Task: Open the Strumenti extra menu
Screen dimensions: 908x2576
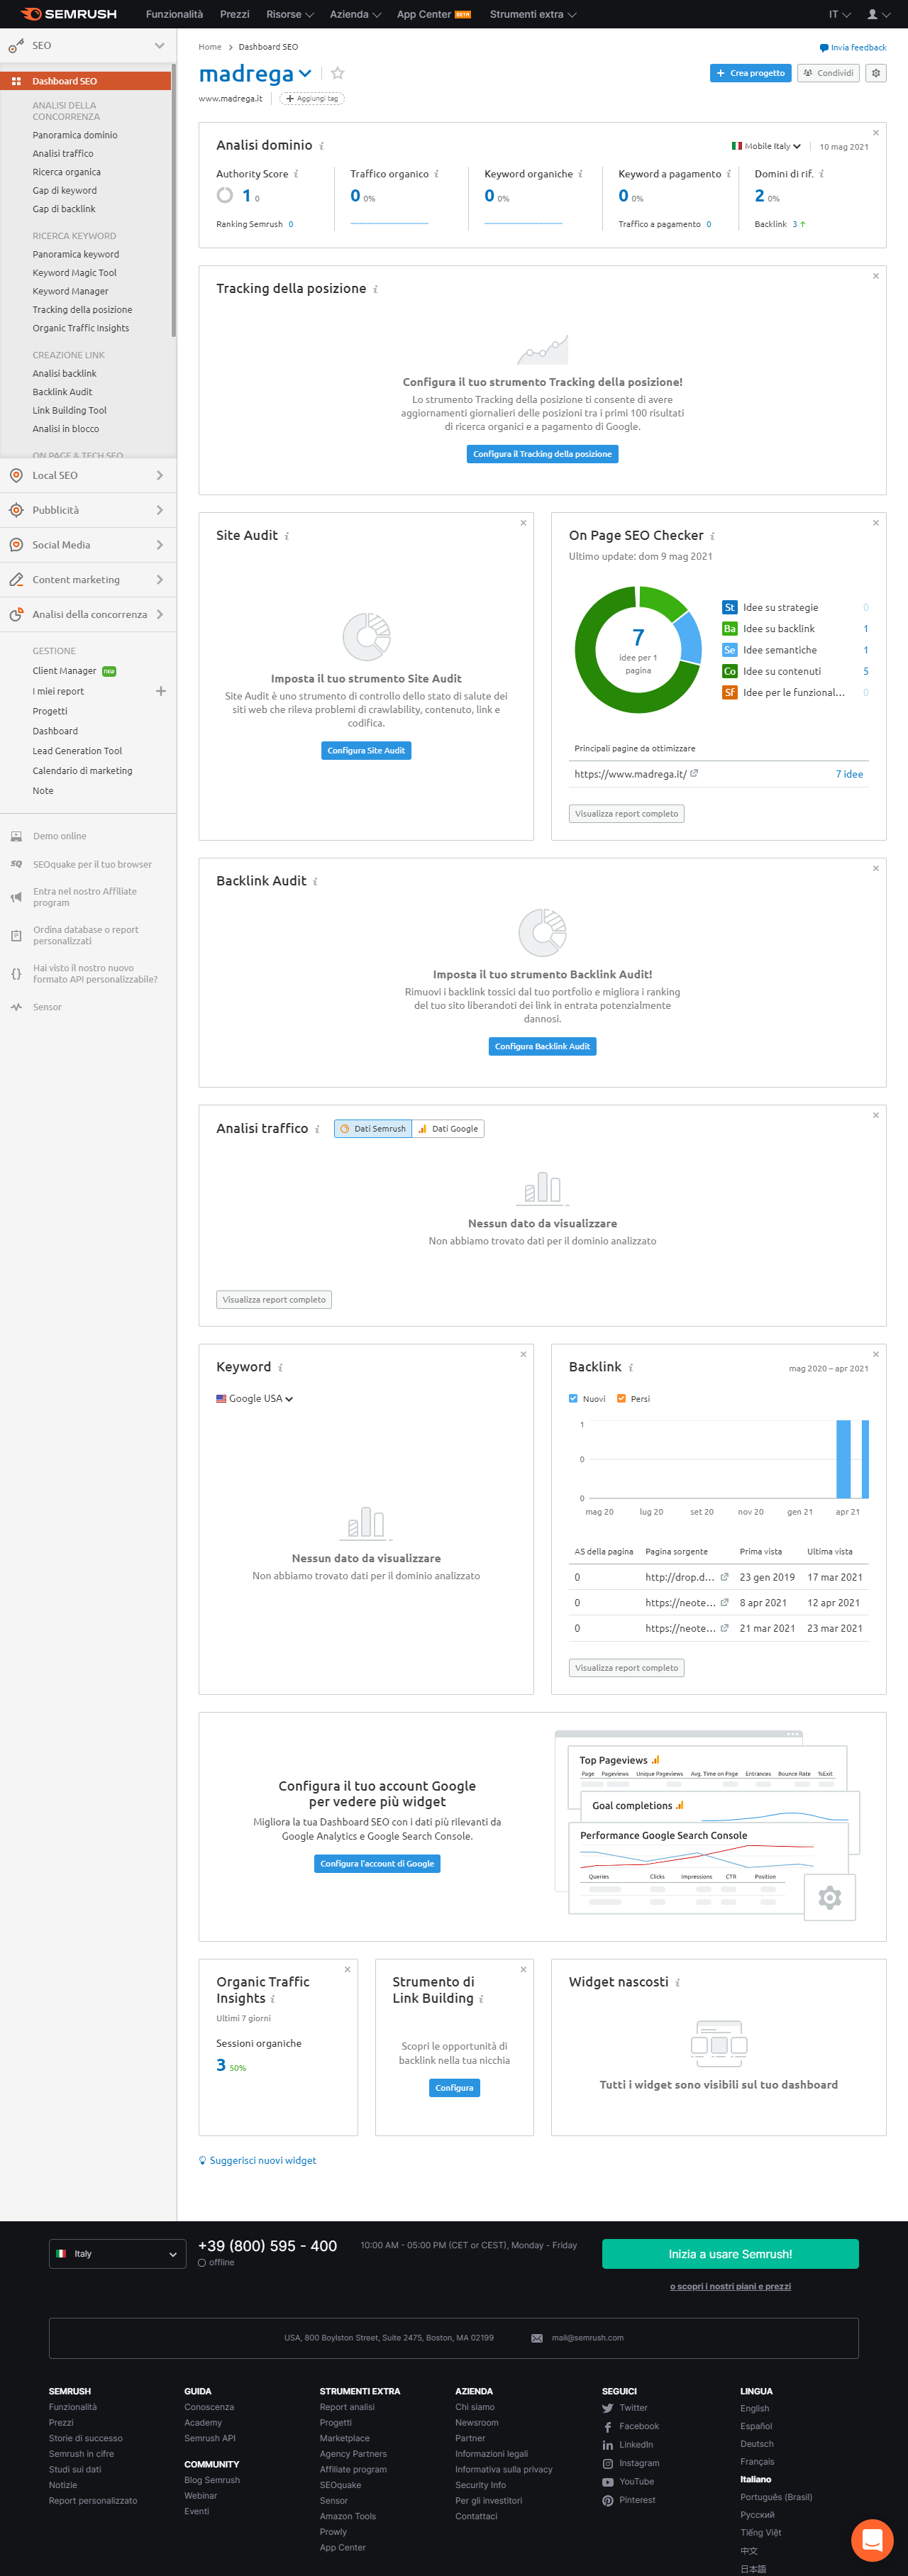Action: tap(533, 14)
